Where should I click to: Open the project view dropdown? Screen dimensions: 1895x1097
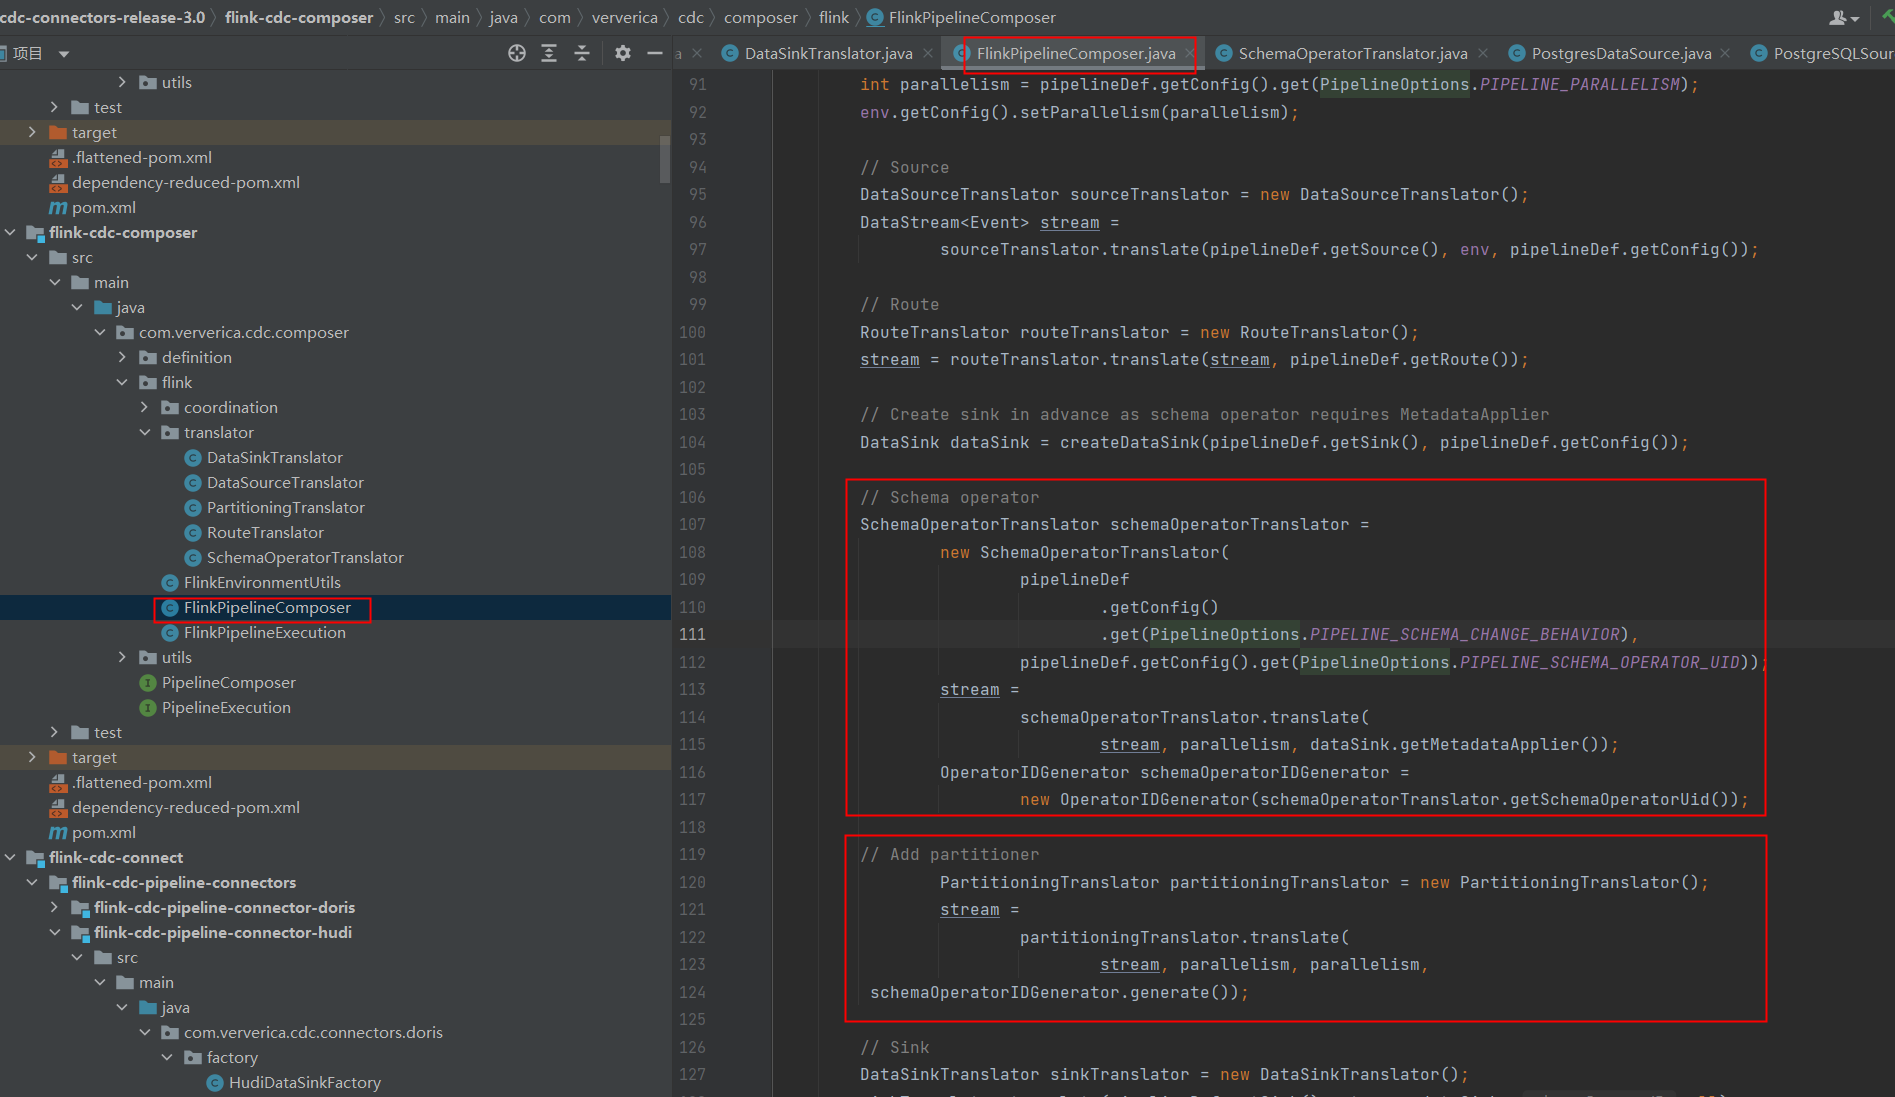click(x=64, y=54)
